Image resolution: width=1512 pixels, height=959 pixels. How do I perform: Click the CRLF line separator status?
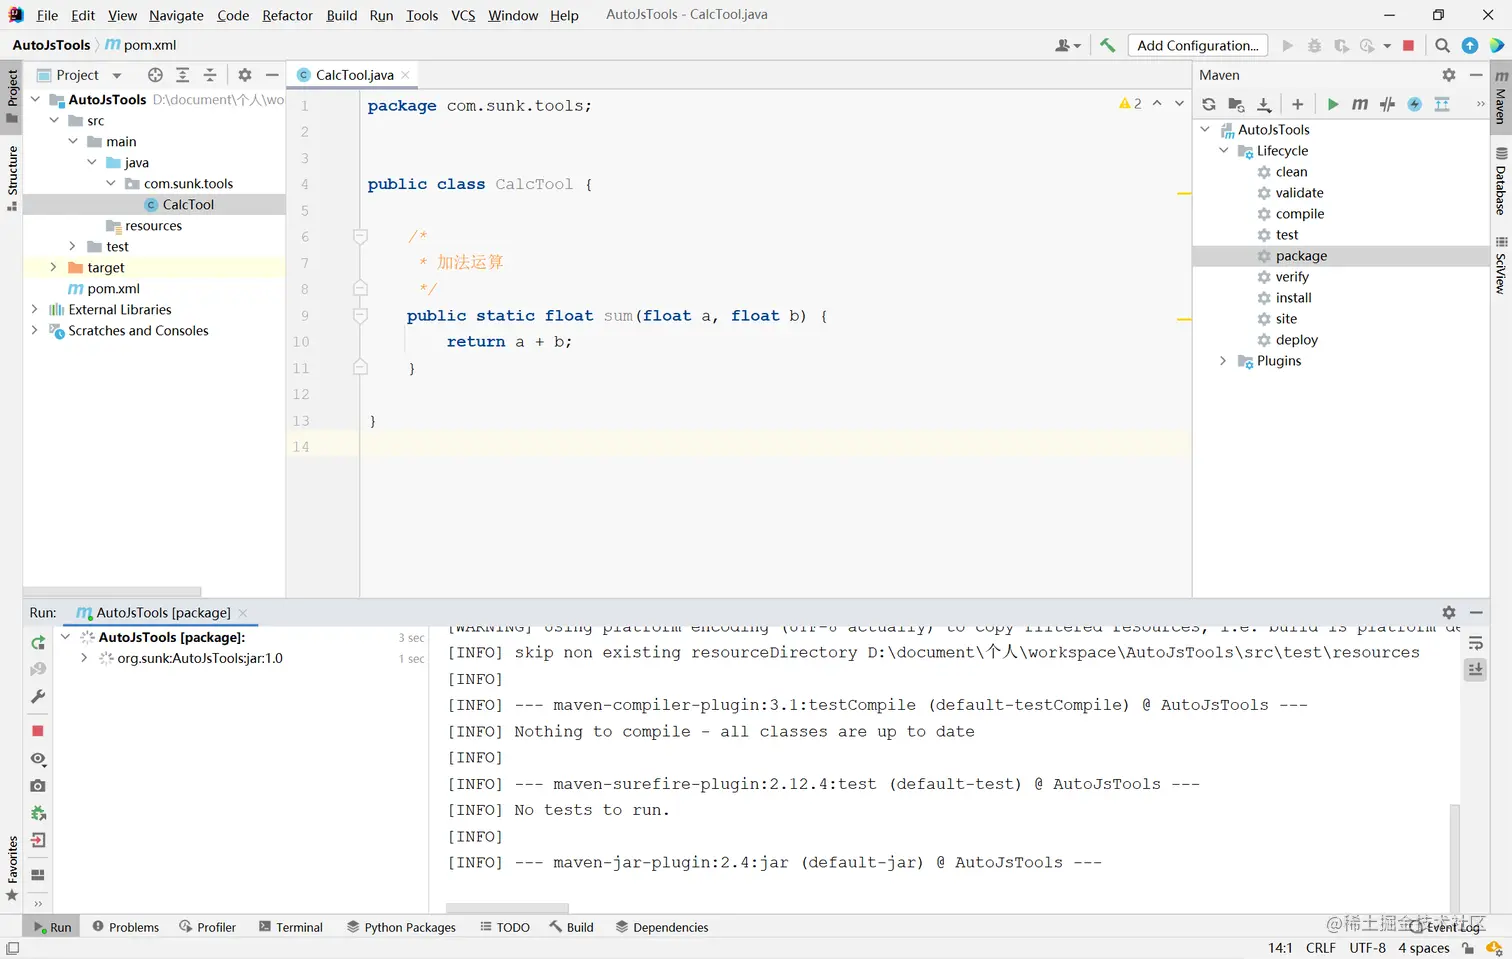coord(1320,948)
